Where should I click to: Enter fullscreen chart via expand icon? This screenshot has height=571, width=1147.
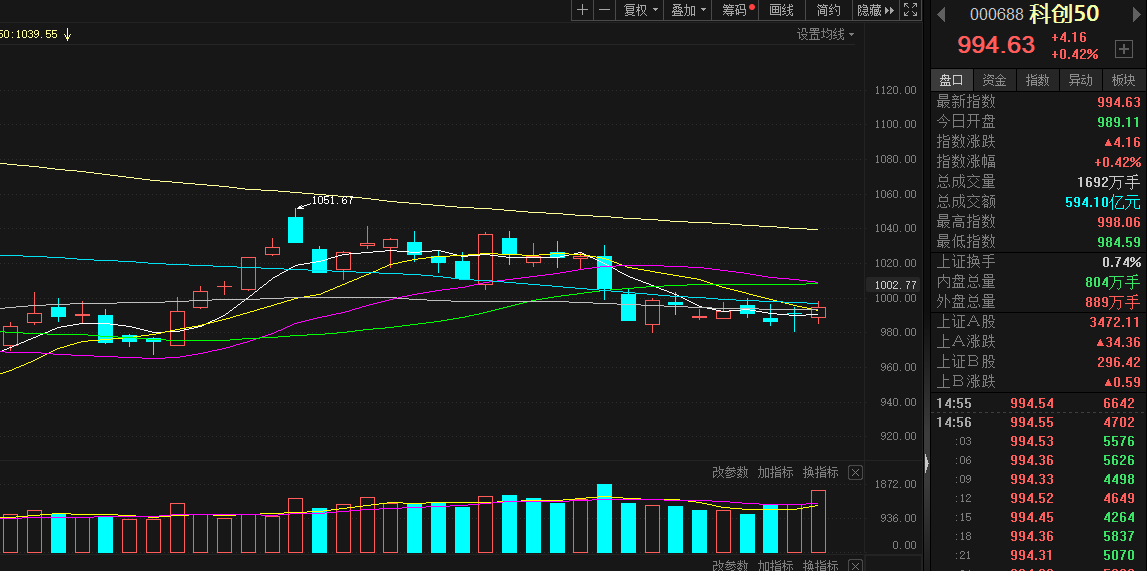click(x=910, y=10)
